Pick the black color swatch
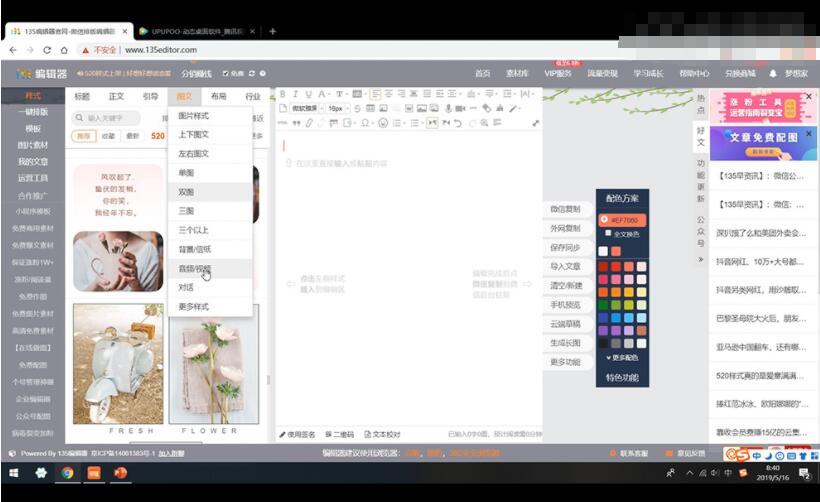Screen dimensions: 820x502 click(x=603, y=344)
